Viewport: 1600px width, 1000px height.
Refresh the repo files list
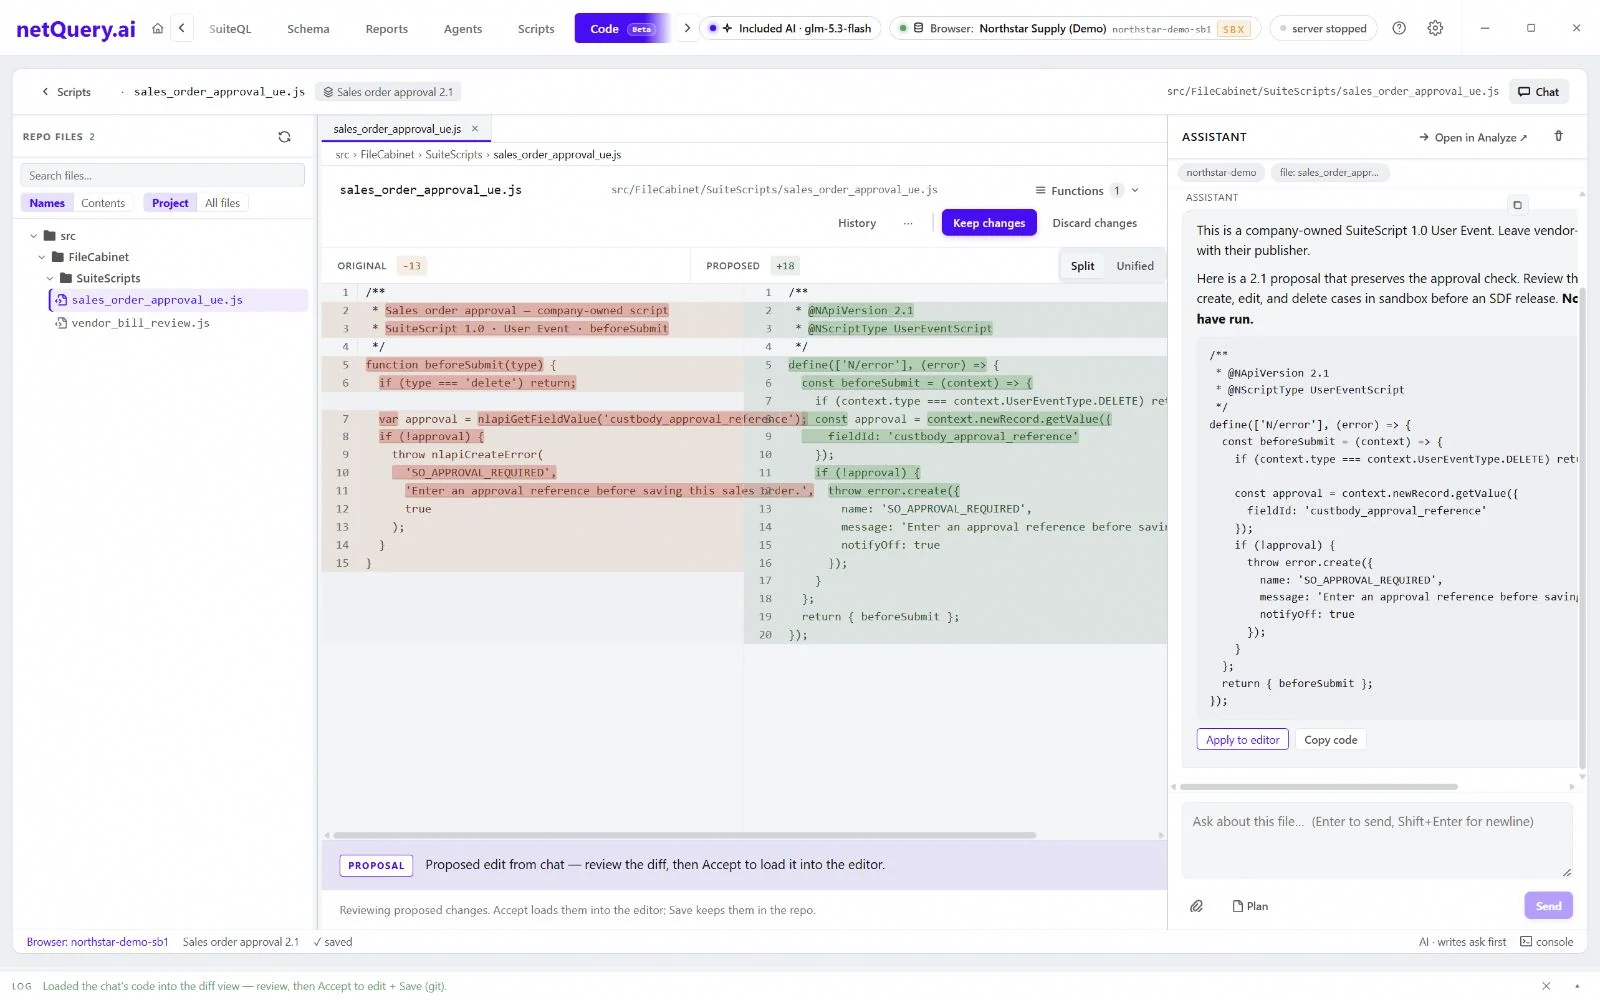(x=284, y=137)
